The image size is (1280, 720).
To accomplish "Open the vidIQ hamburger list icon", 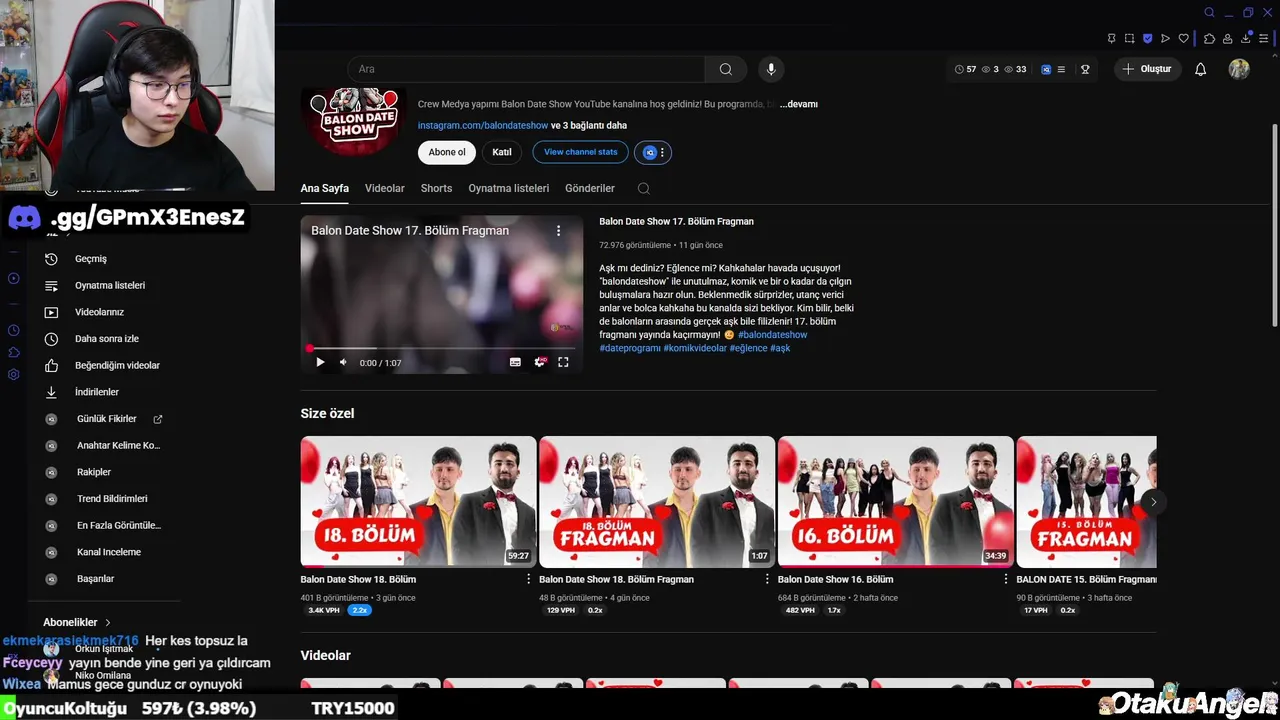I will 1061,69.
